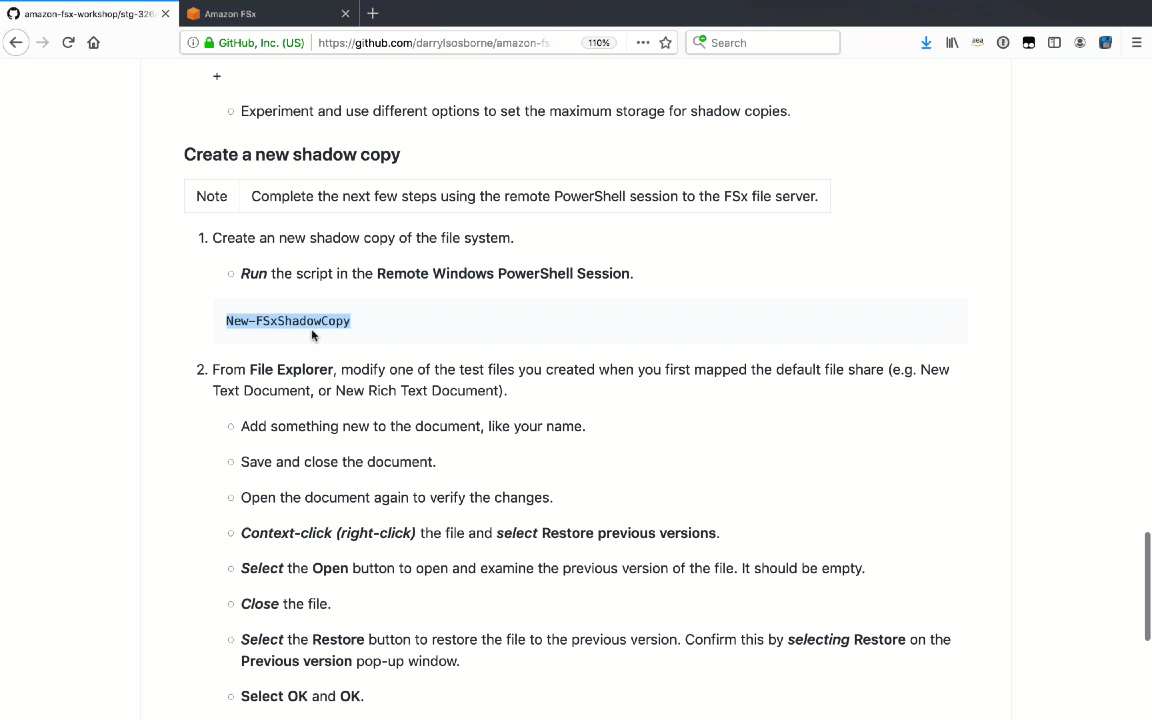The width and height of the screenshot is (1152, 720).
Task: Click the "Save and close the document." line
Action: [338, 462]
